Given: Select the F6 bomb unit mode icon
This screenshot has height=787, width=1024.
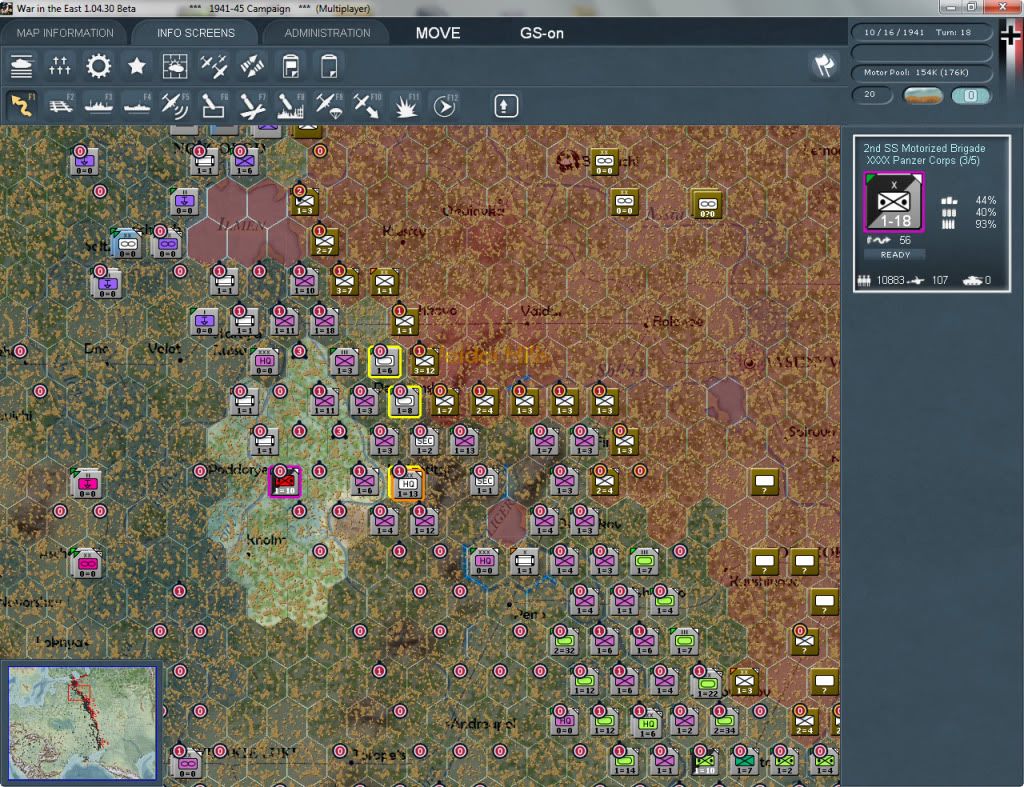Looking at the screenshot, I should (x=214, y=105).
